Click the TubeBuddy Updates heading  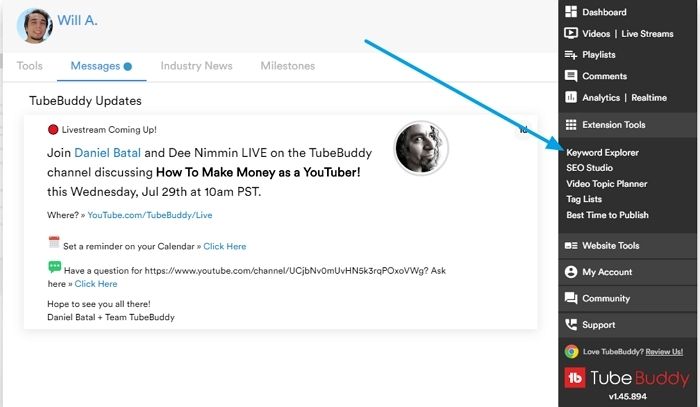[x=85, y=101]
